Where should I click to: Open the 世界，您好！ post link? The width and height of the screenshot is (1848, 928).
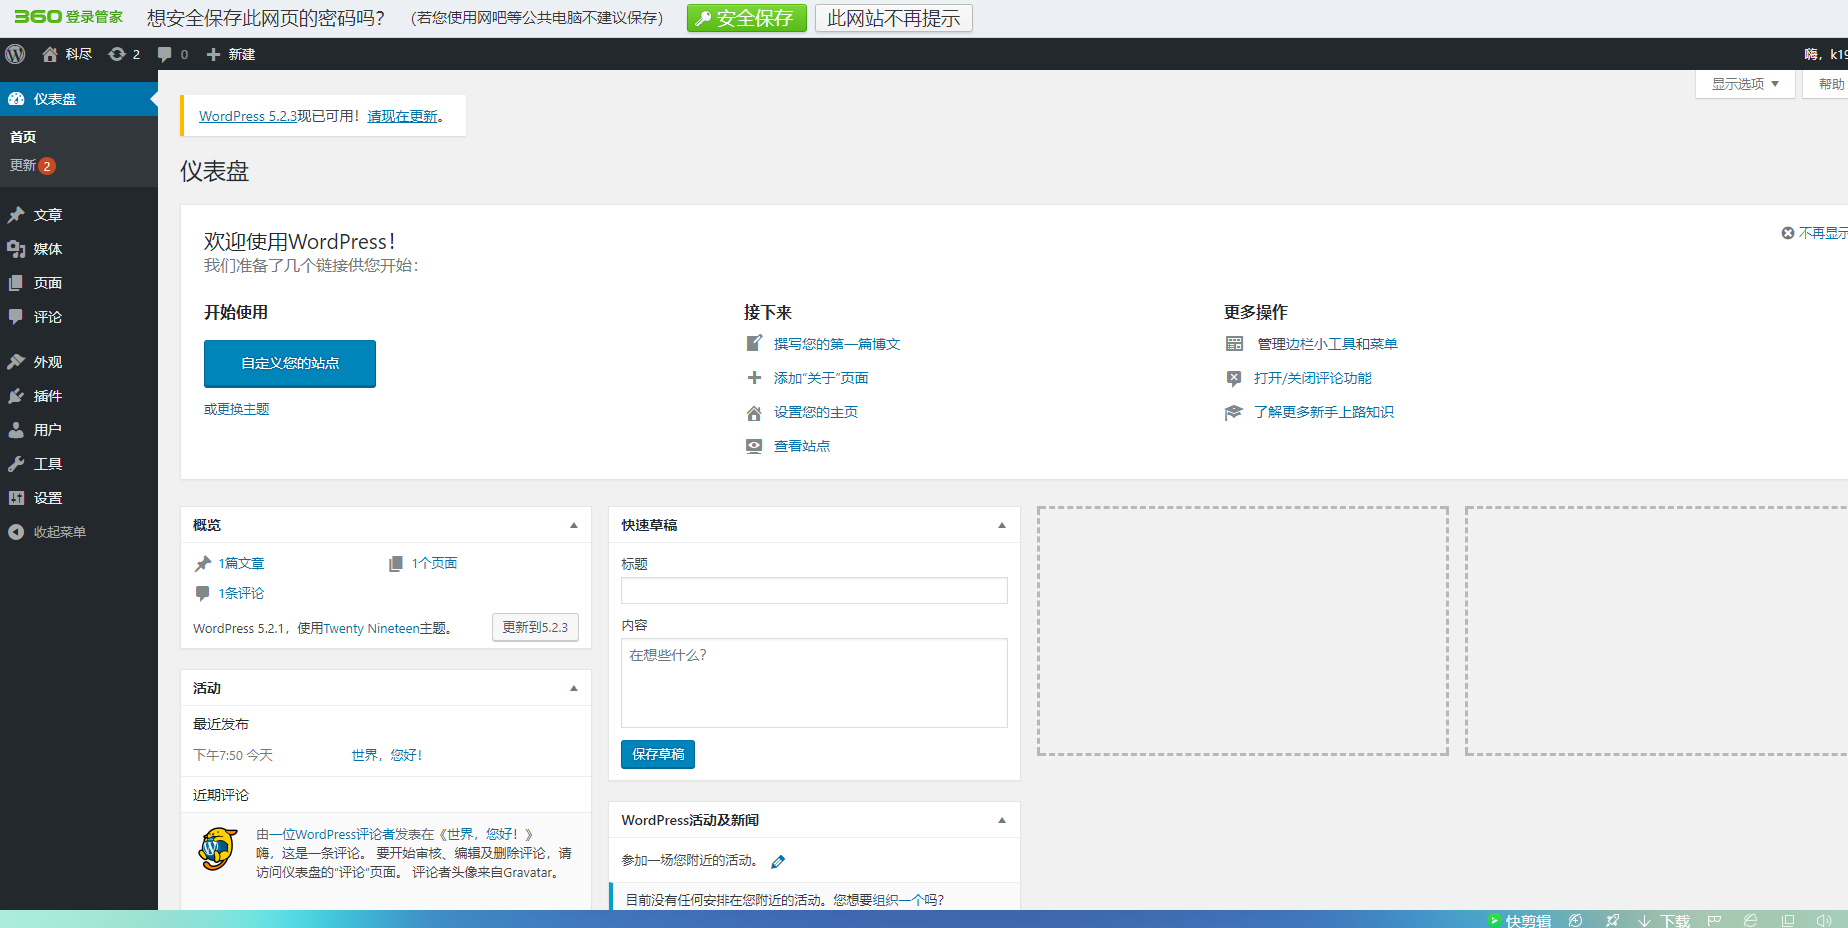[387, 755]
